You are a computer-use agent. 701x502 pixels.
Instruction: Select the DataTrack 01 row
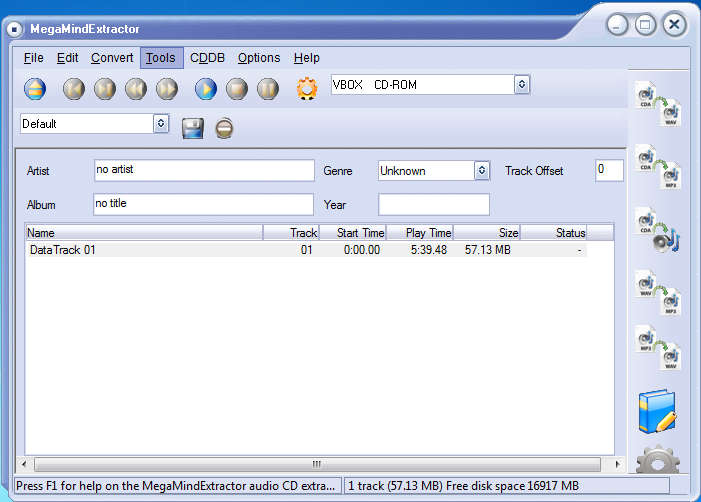click(306, 249)
